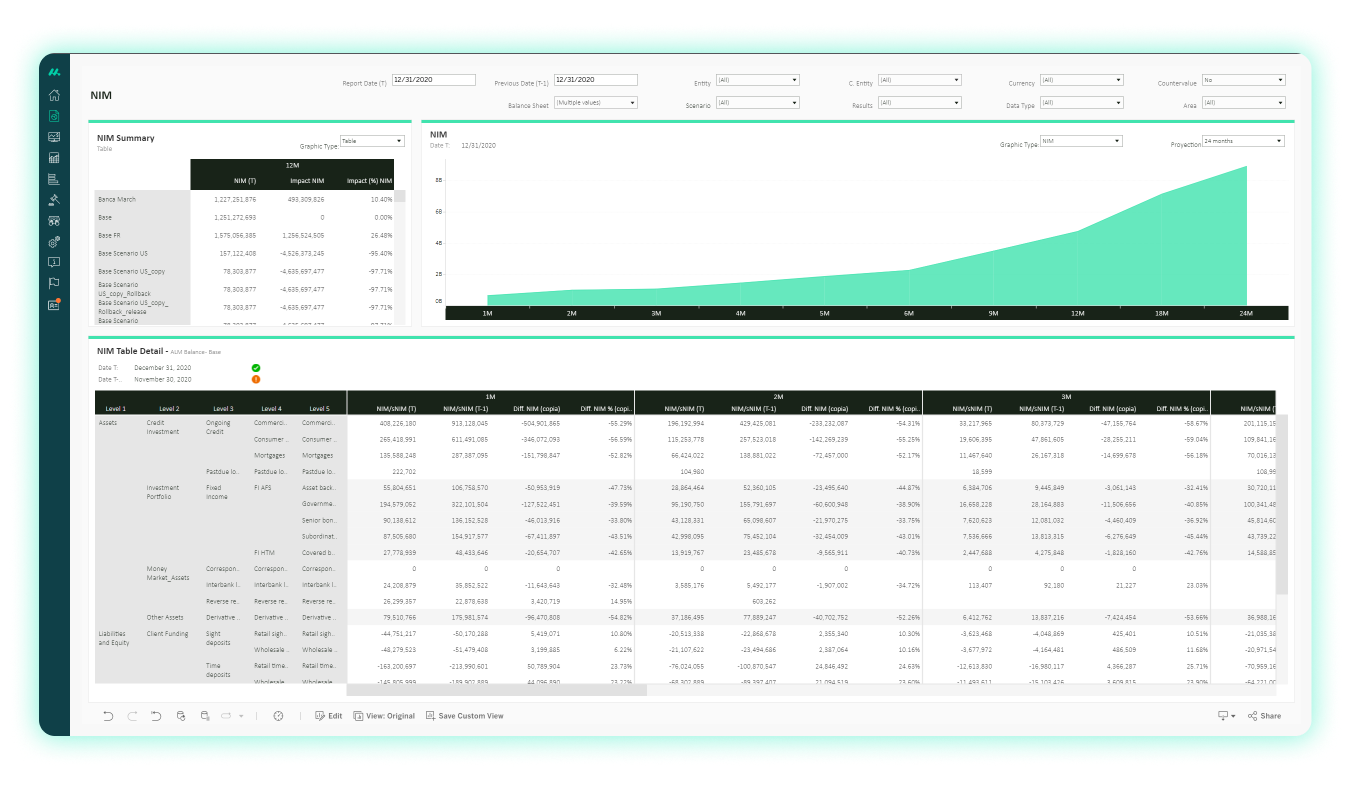This screenshot has width=1350, height=790.
Task: Click the Report Date (T) input field
Action: coord(433,80)
